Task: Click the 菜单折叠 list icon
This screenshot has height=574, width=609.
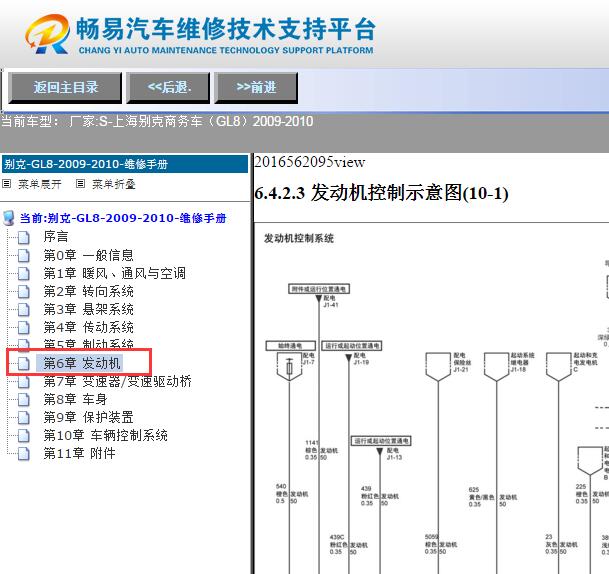Action: 80,183
